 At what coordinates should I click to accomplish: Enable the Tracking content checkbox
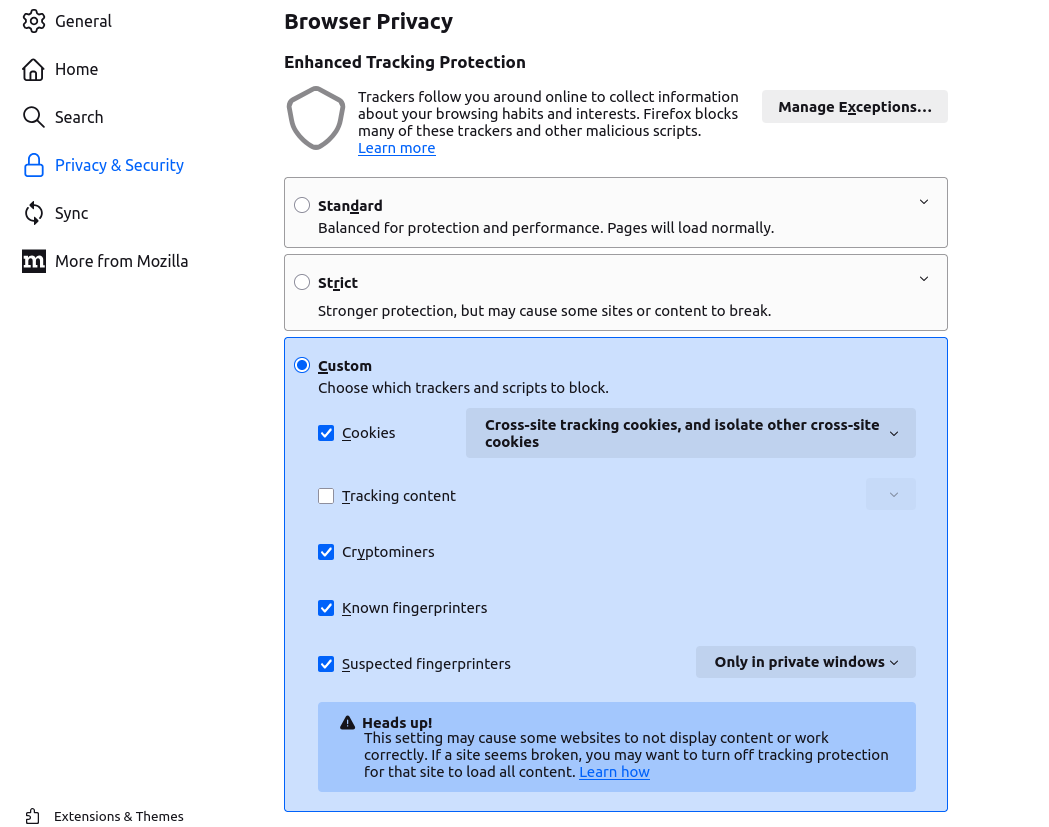326,496
